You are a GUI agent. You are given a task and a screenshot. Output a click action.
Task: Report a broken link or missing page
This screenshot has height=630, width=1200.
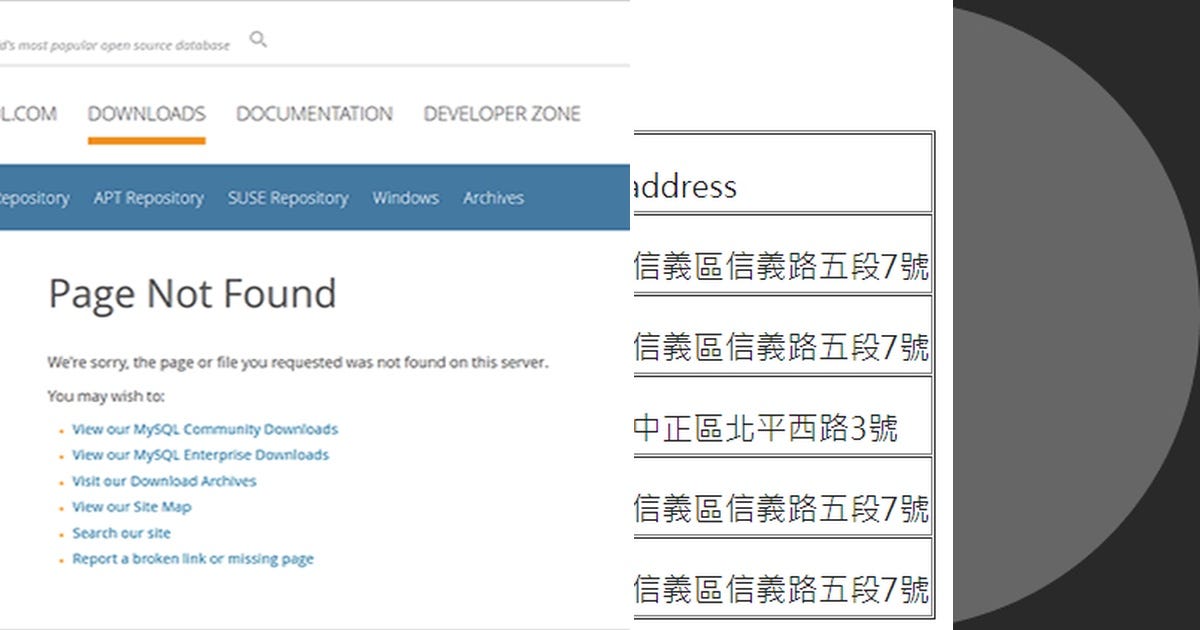click(x=193, y=558)
